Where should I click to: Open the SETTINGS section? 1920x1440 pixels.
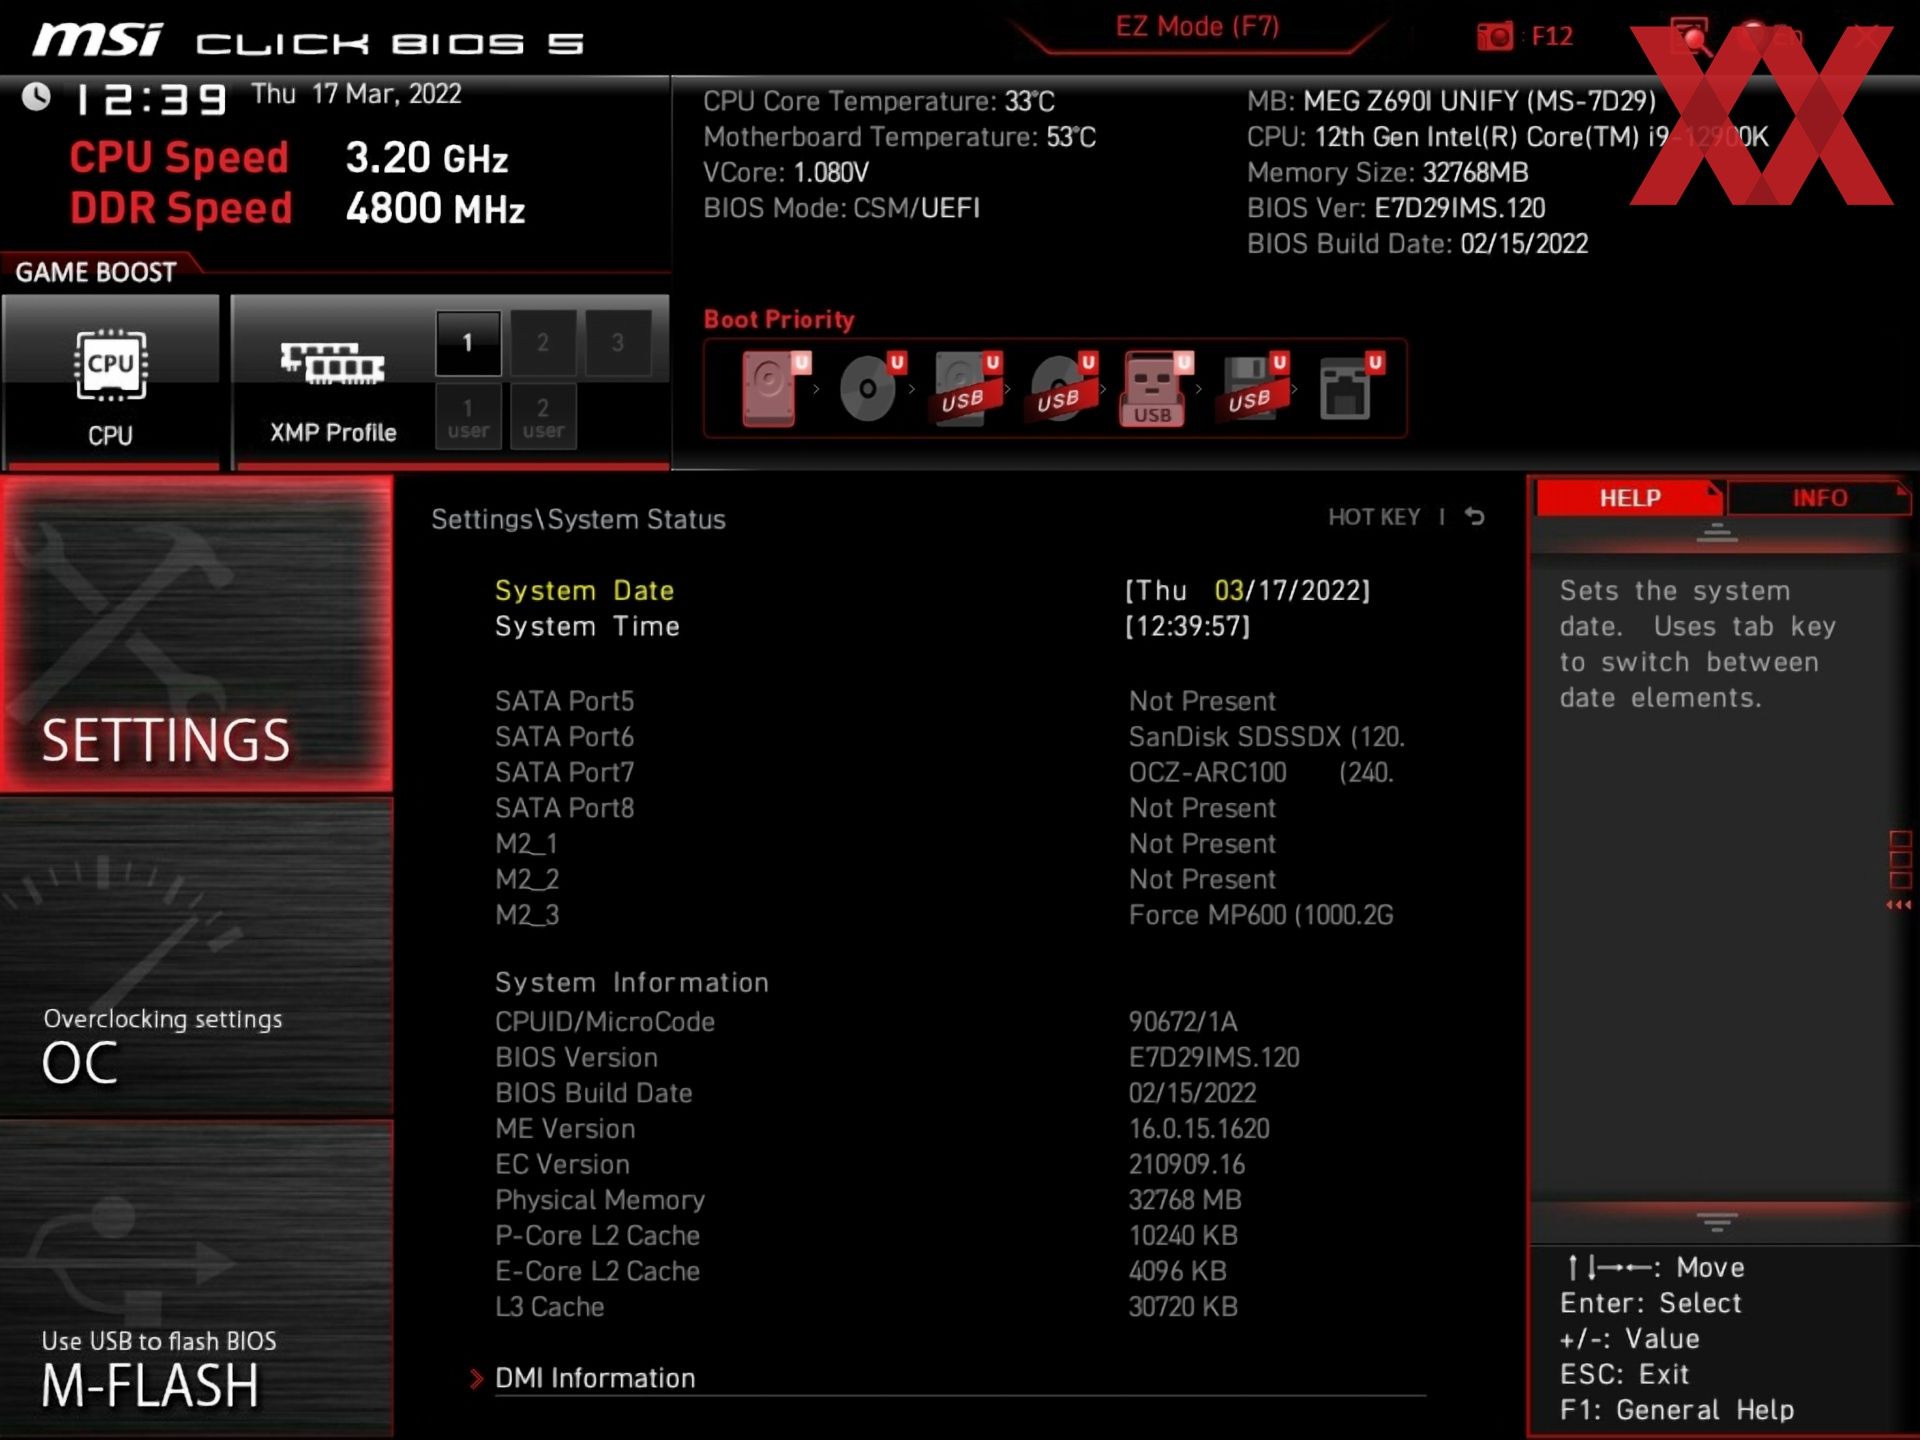coord(196,633)
